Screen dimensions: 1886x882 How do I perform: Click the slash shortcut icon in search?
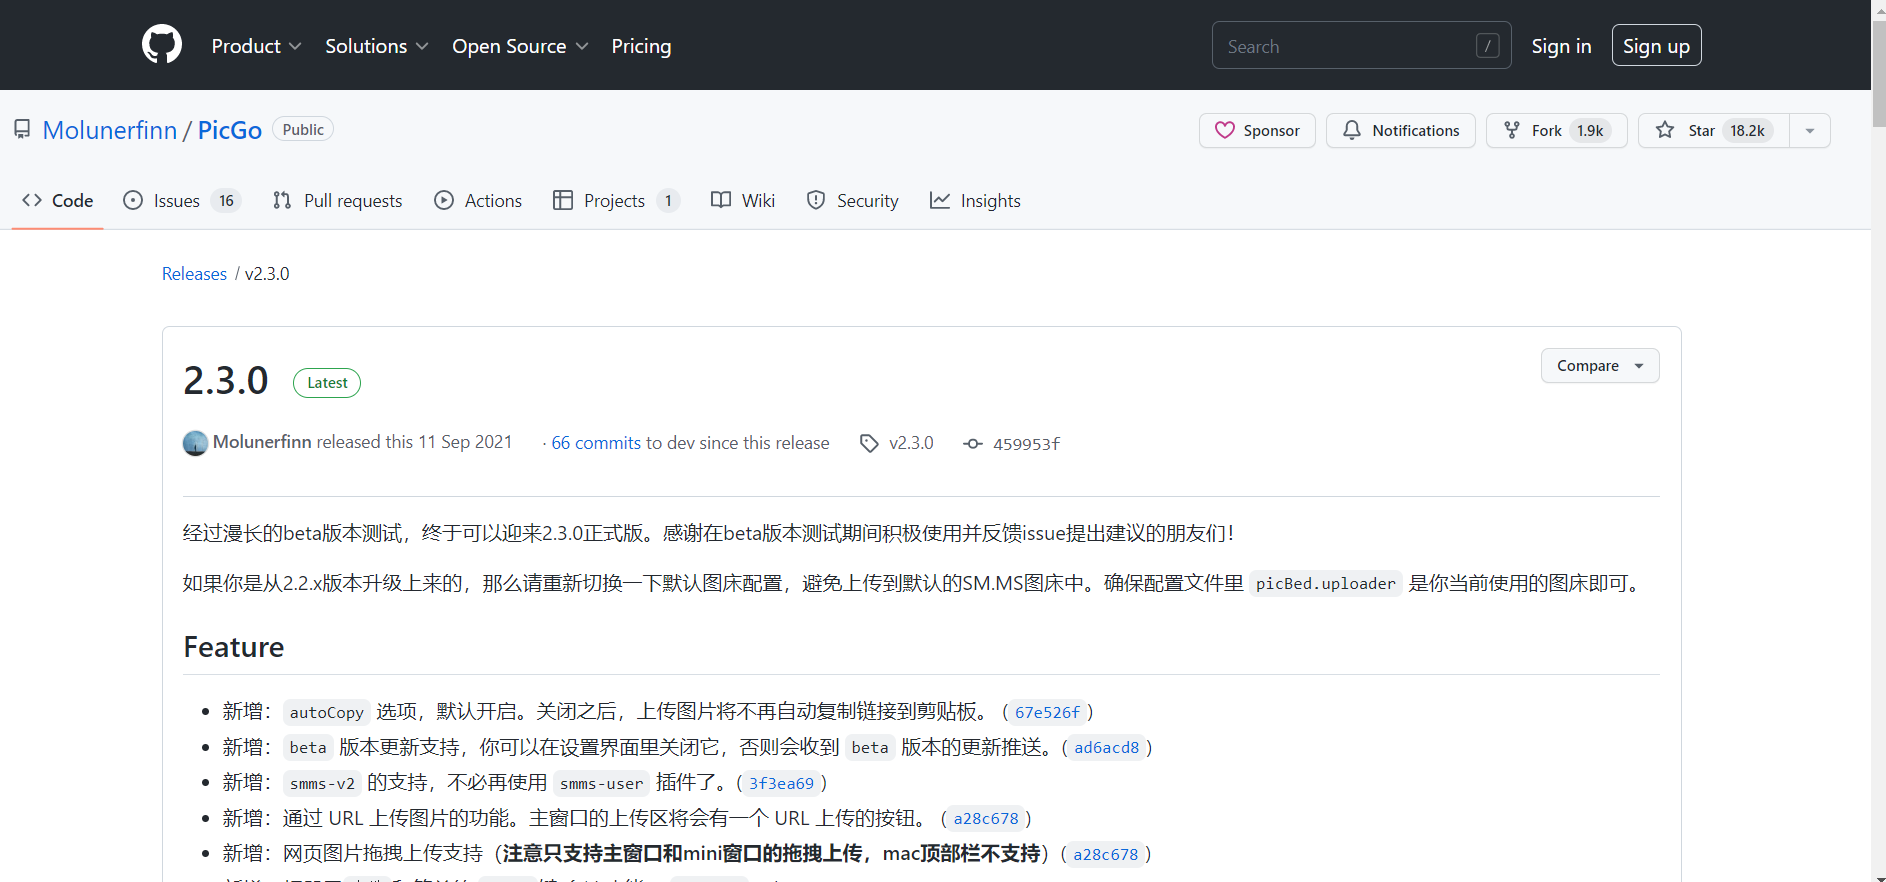pos(1487,46)
